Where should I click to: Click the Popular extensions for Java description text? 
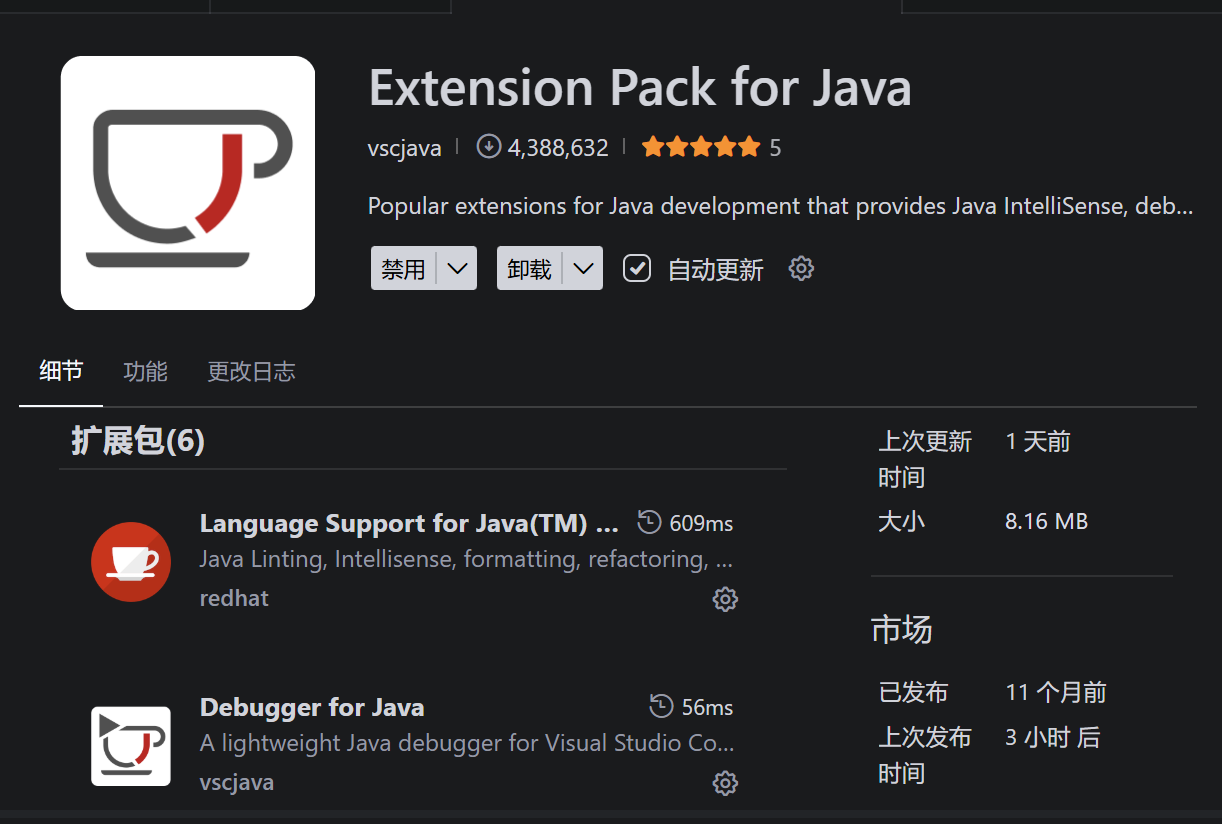point(781,206)
